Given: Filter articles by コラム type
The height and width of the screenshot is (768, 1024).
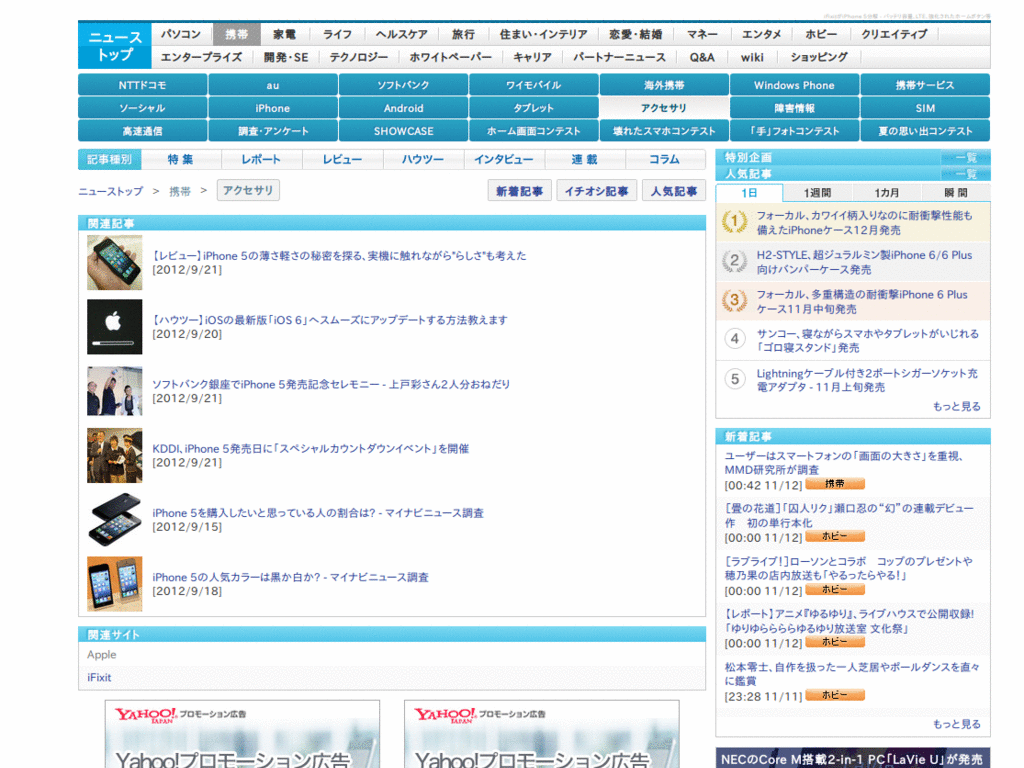Looking at the screenshot, I should pyautogui.click(x=665, y=159).
